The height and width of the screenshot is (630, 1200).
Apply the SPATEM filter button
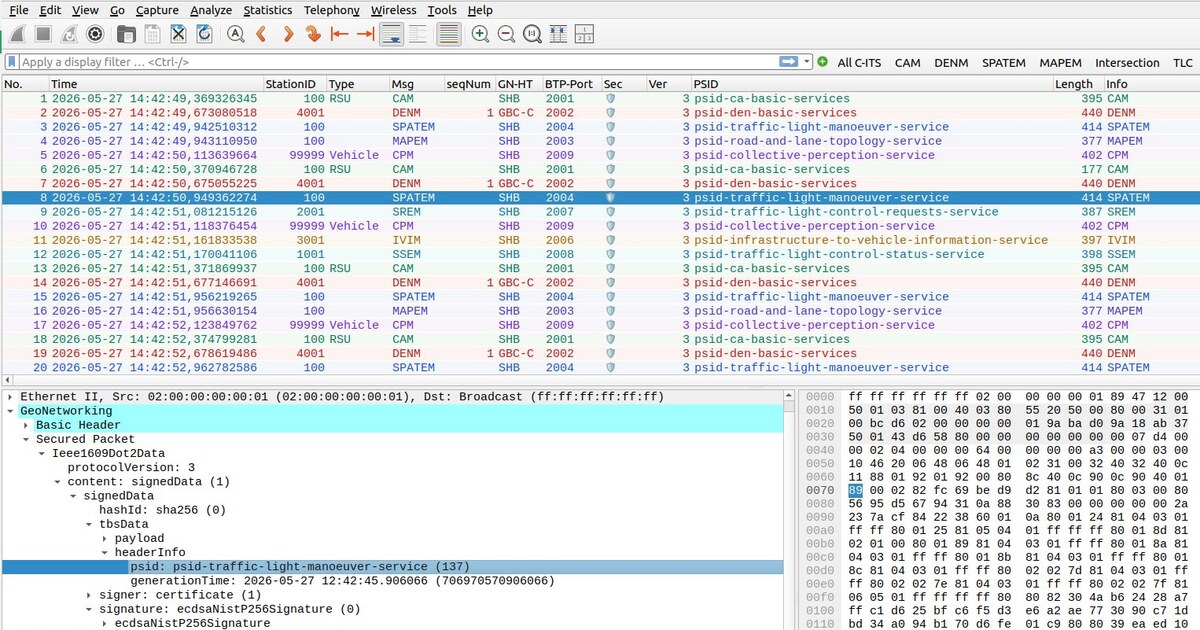point(1003,62)
